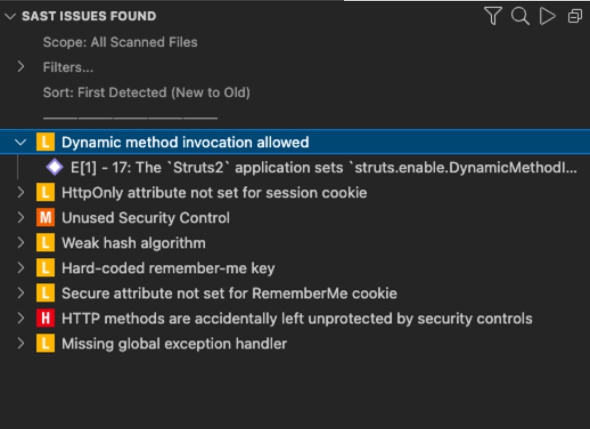Expand the Unused Security Control issue
The height and width of the screenshot is (429, 590).
[21, 218]
